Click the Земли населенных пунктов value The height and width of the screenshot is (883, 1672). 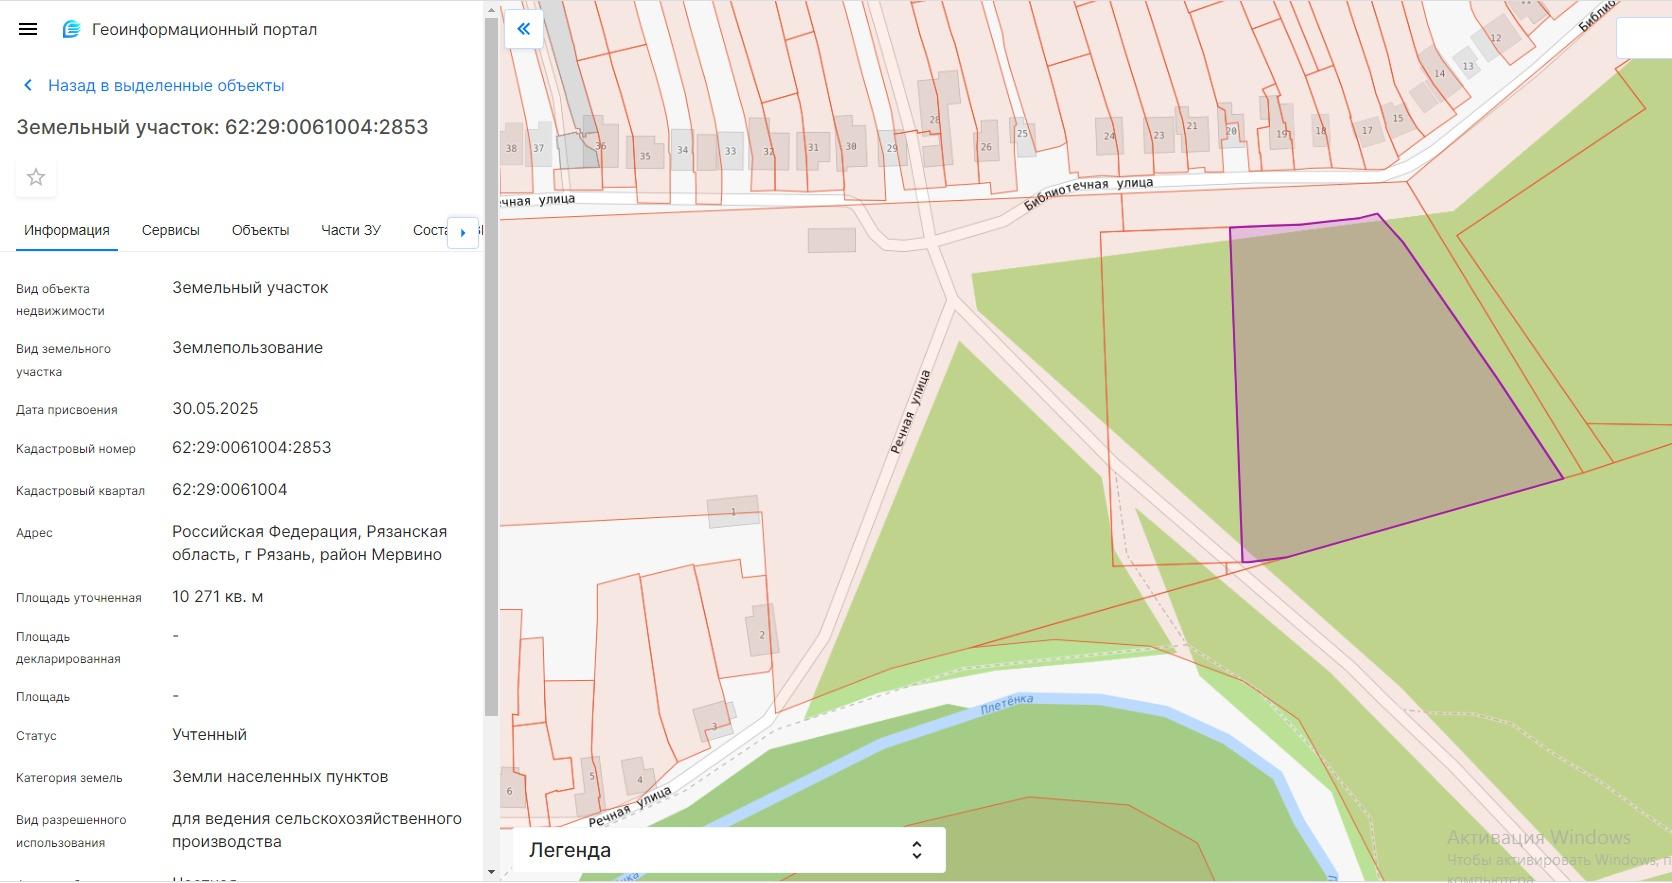point(280,776)
